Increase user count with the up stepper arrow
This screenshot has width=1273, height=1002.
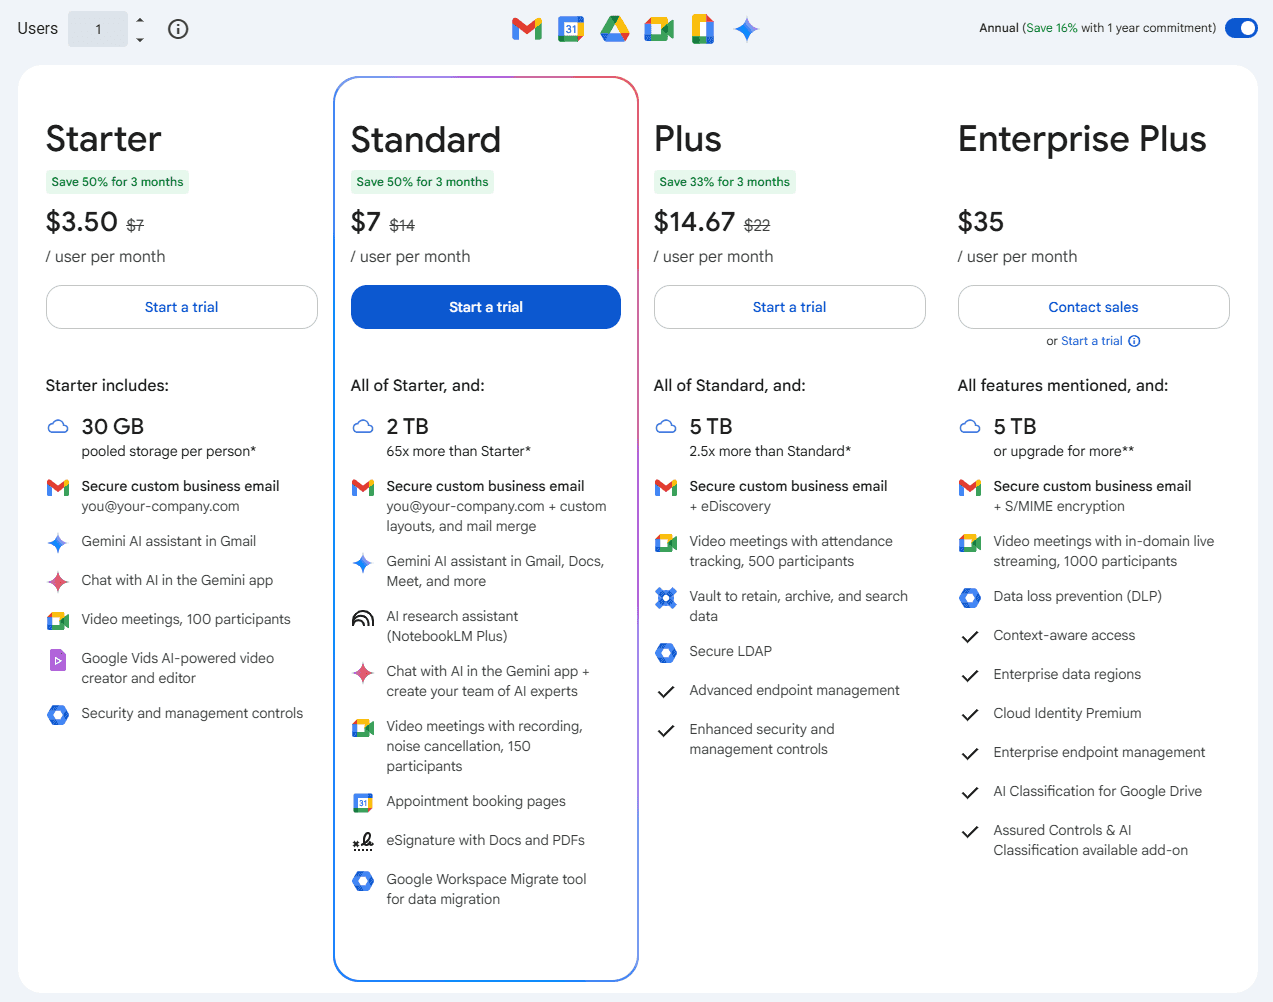coord(140,21)
